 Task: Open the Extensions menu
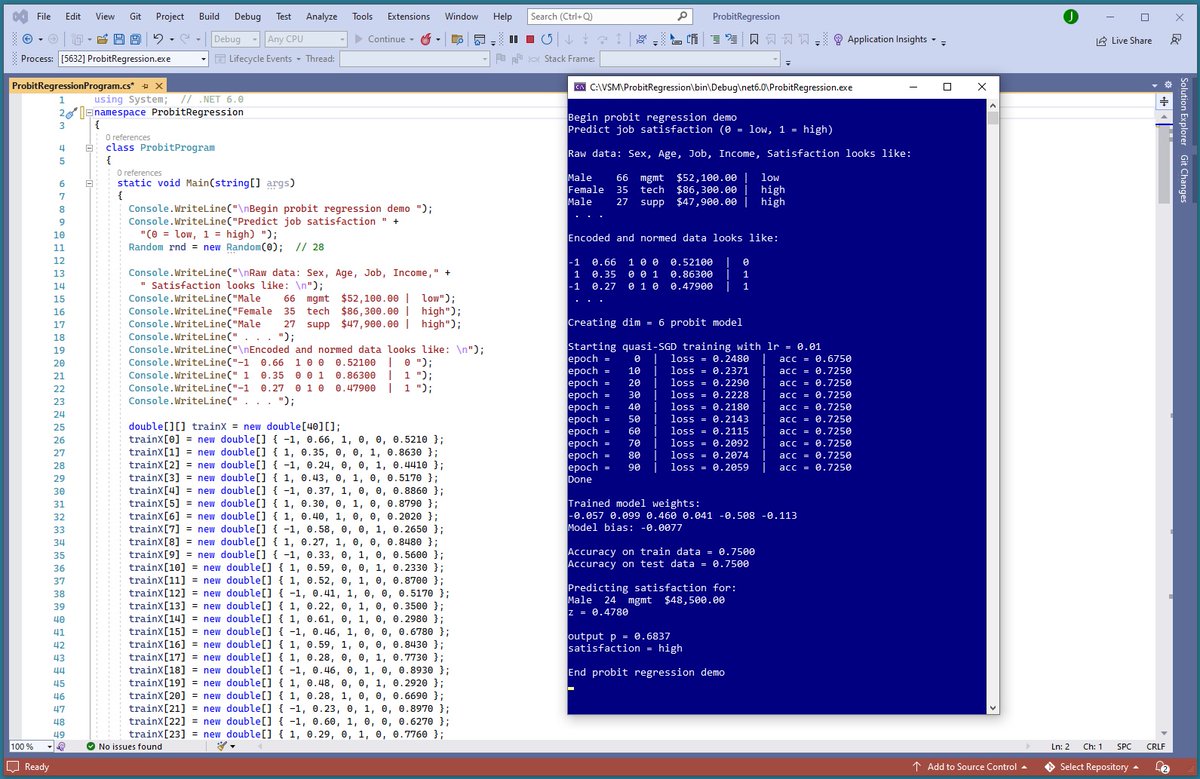(408, 16)
